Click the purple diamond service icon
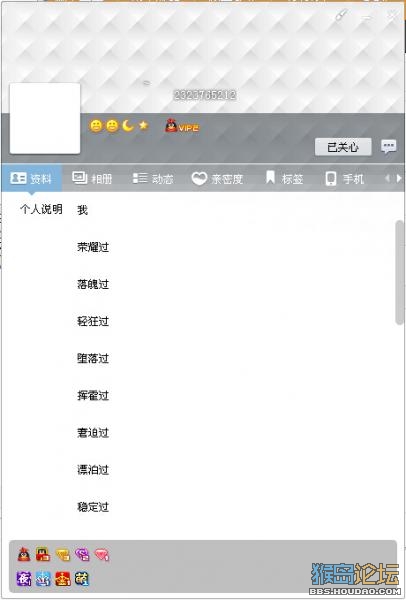The width and height of the screenshot is (406, 600). click(82, 554)
